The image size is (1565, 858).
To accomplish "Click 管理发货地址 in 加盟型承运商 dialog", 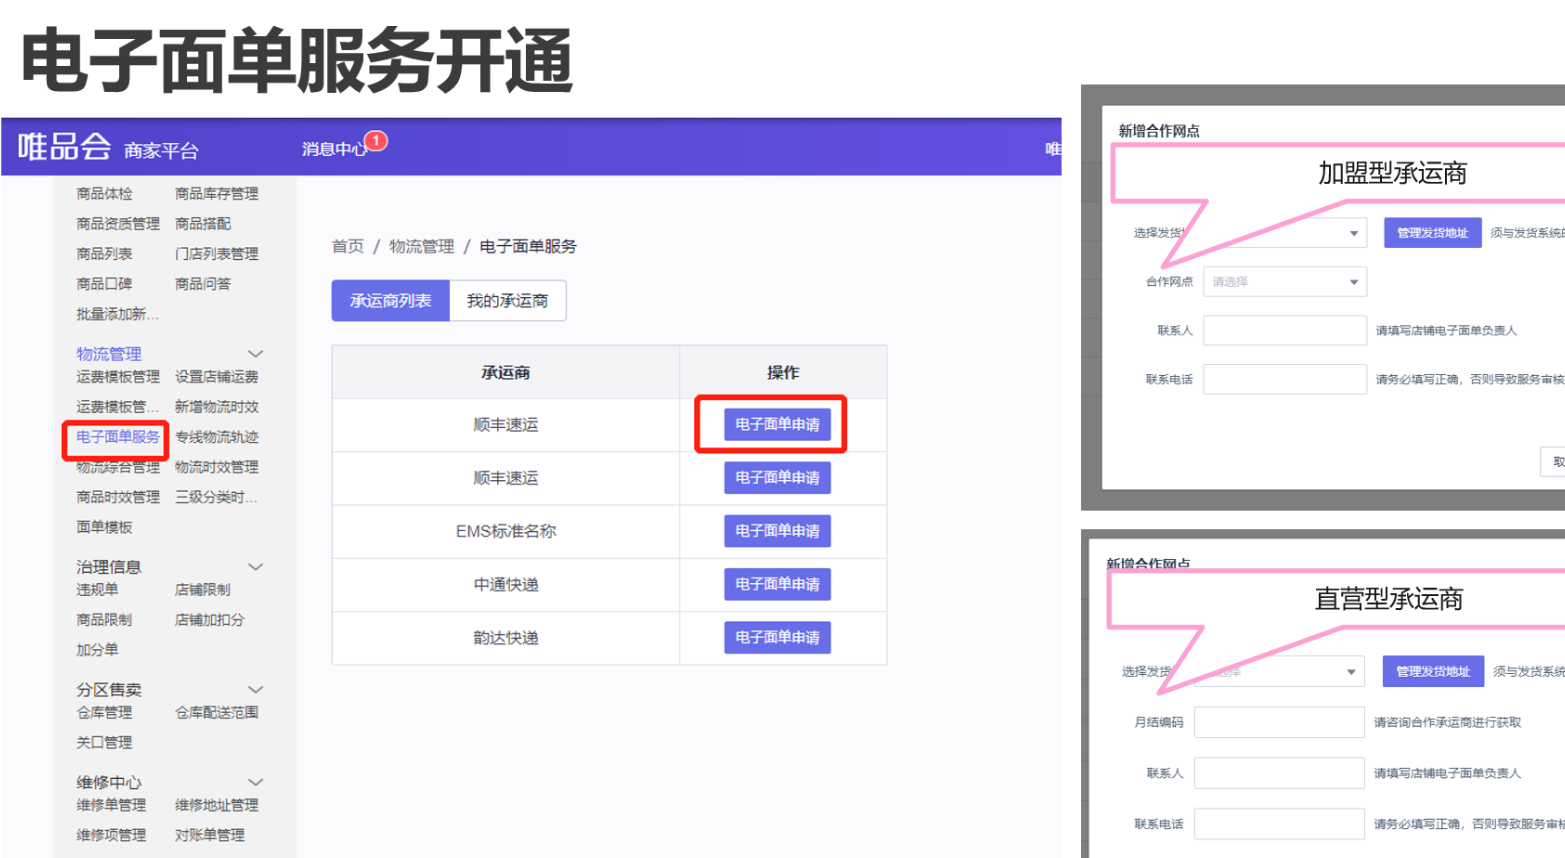I will 1432,233.
